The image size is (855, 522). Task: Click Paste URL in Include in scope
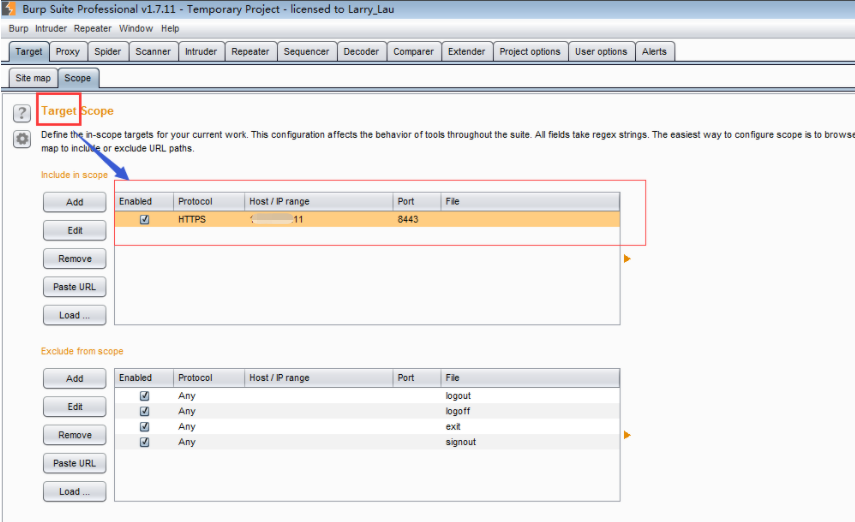(75, 287)
